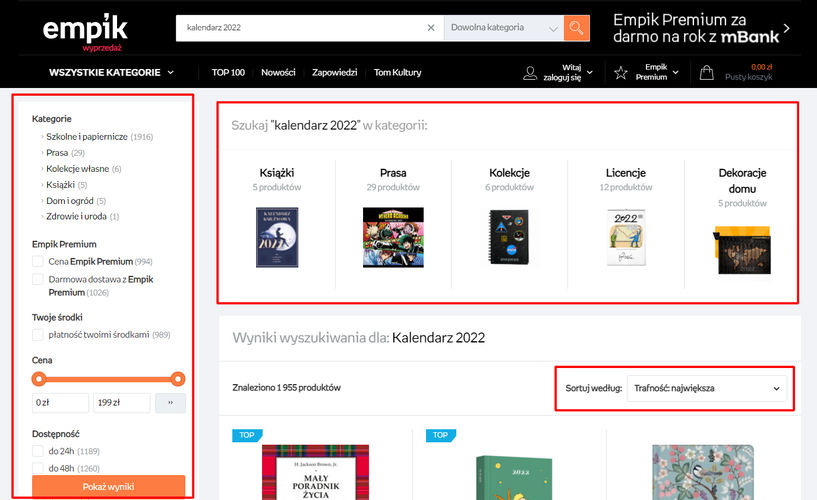817x500 pixels.
Task: Apply price range with arrow button
Action: point(170,403)
